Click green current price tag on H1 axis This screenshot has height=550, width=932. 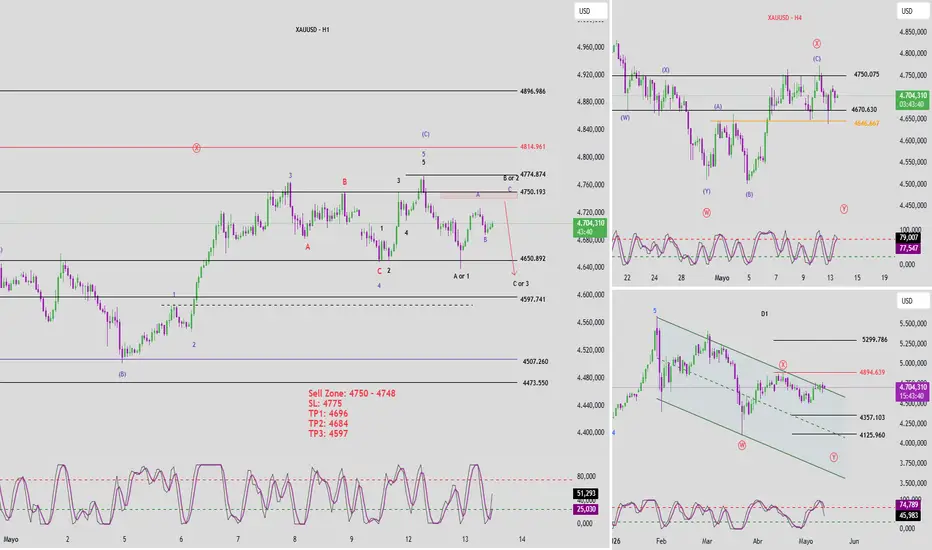[590, 228]
